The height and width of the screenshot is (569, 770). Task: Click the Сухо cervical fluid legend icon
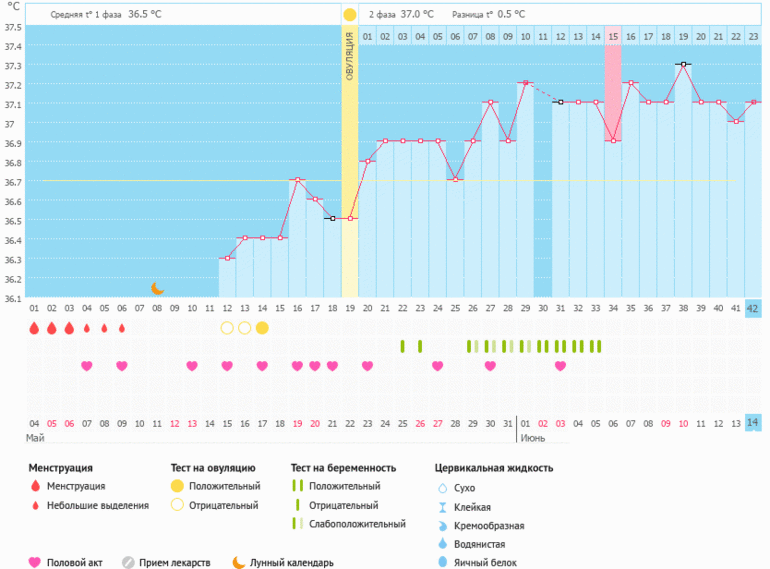pos(441,488)
